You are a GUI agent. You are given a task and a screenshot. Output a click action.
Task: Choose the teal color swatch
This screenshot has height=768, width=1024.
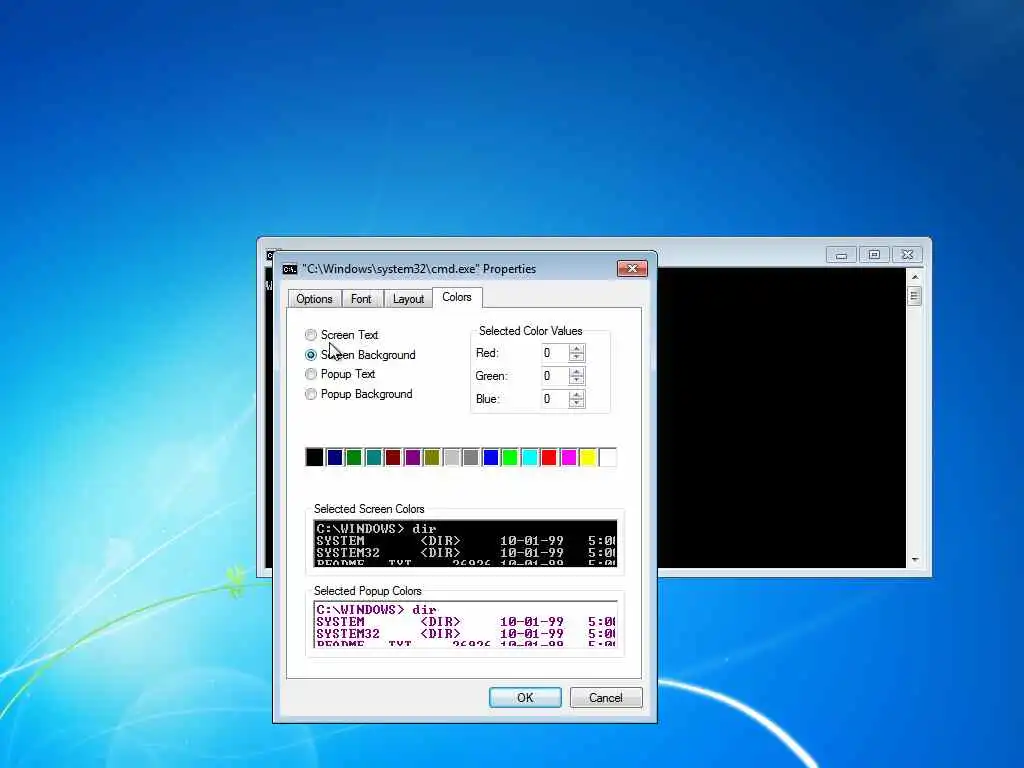[374, 457]
